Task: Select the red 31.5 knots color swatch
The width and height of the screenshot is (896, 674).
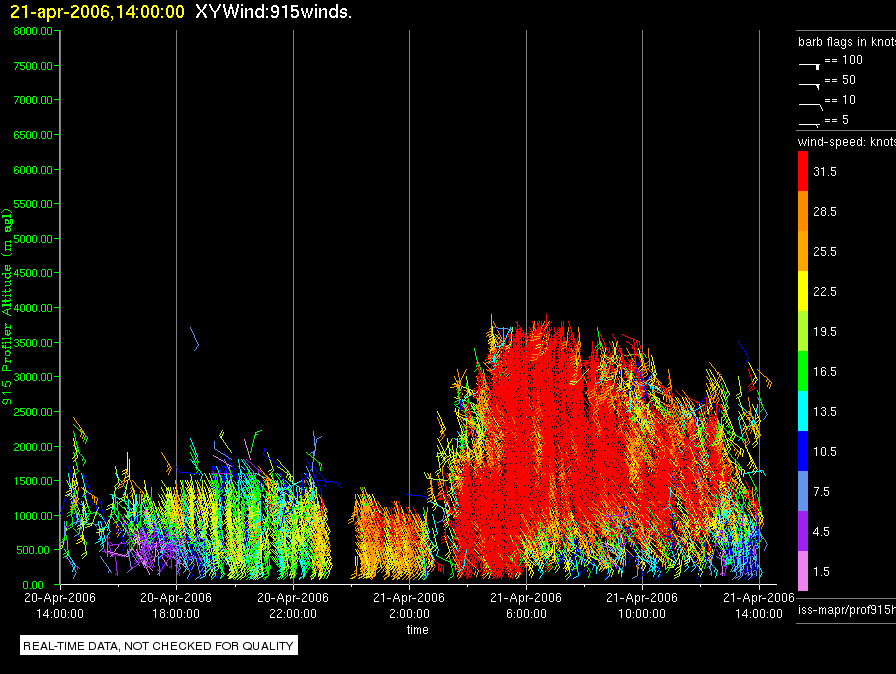Action: pyautogui.click(x=803, y=171)
